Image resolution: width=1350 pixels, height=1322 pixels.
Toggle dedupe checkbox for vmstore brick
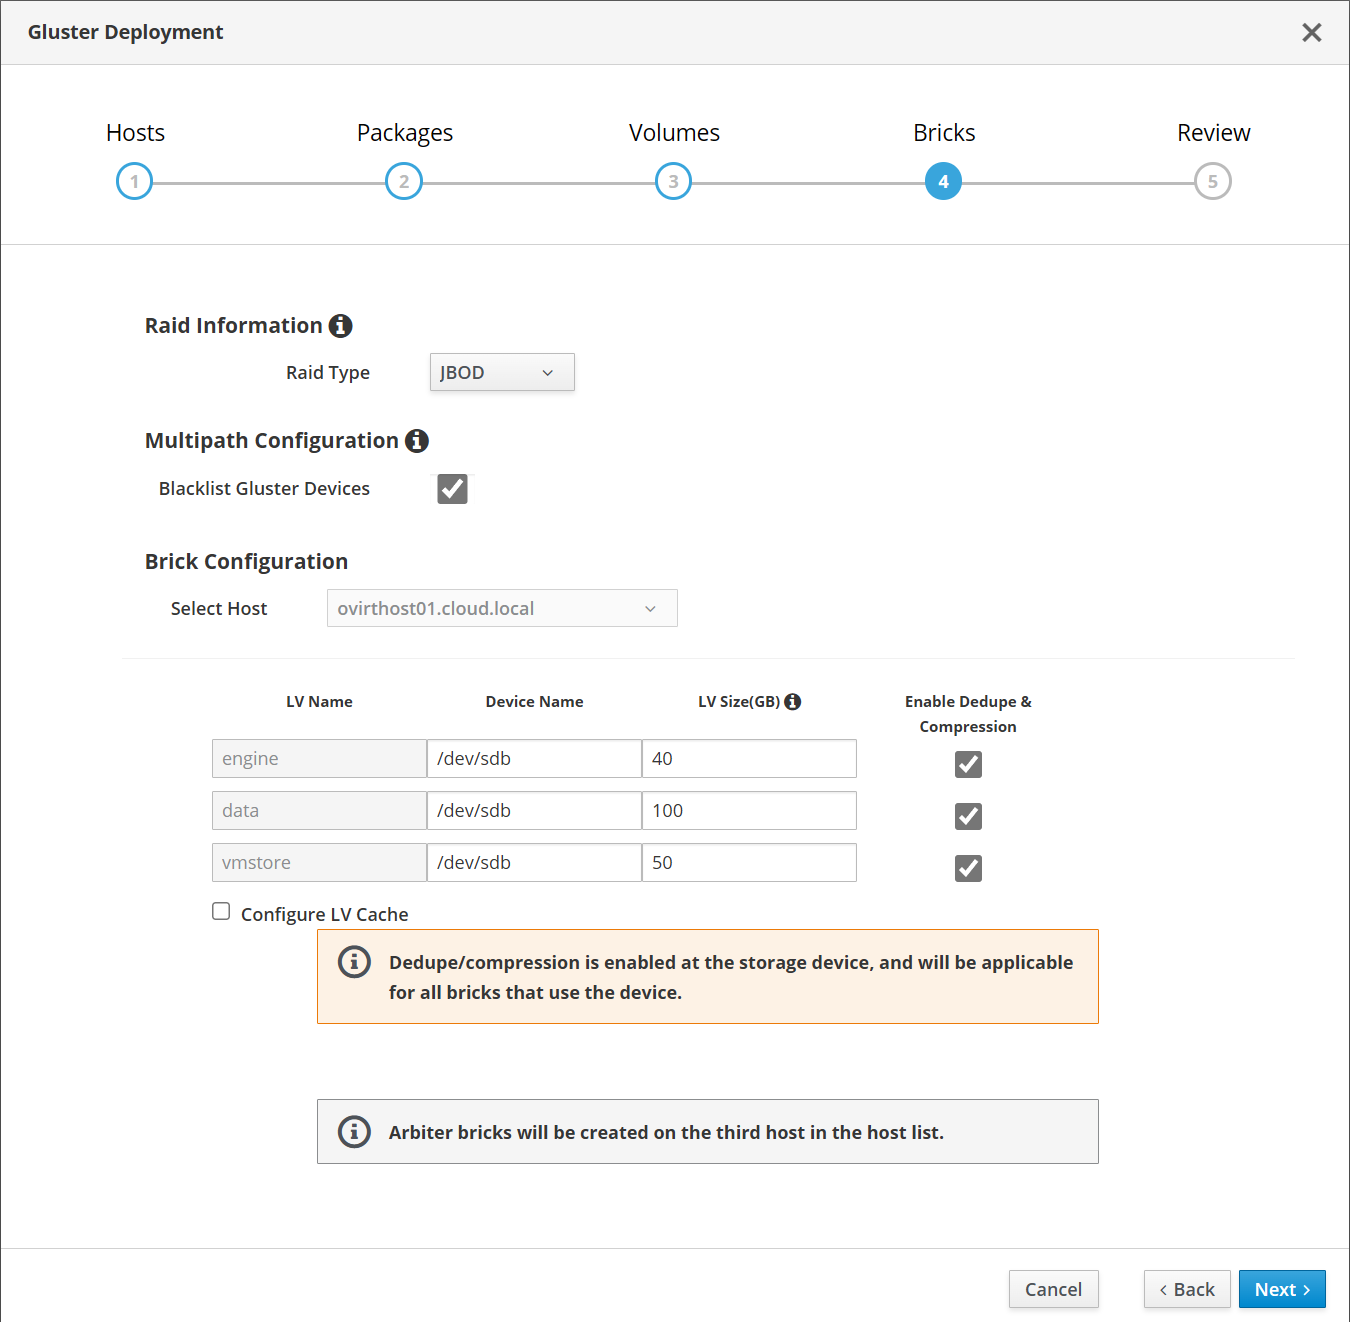(x=968, y=869)
